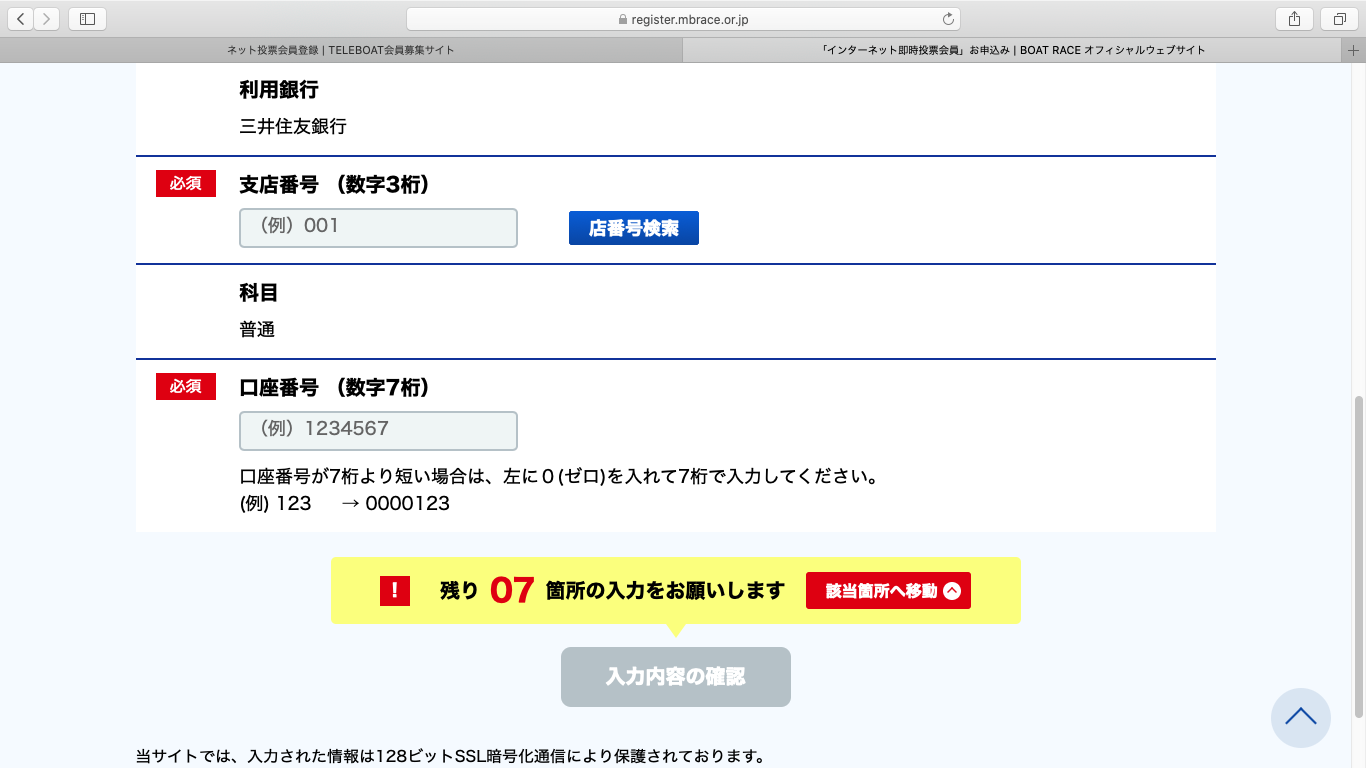The height and width of the screenshot is (768, 1366).
Task: Click the red 07 remaining count
Action: (x=512, y=591)
